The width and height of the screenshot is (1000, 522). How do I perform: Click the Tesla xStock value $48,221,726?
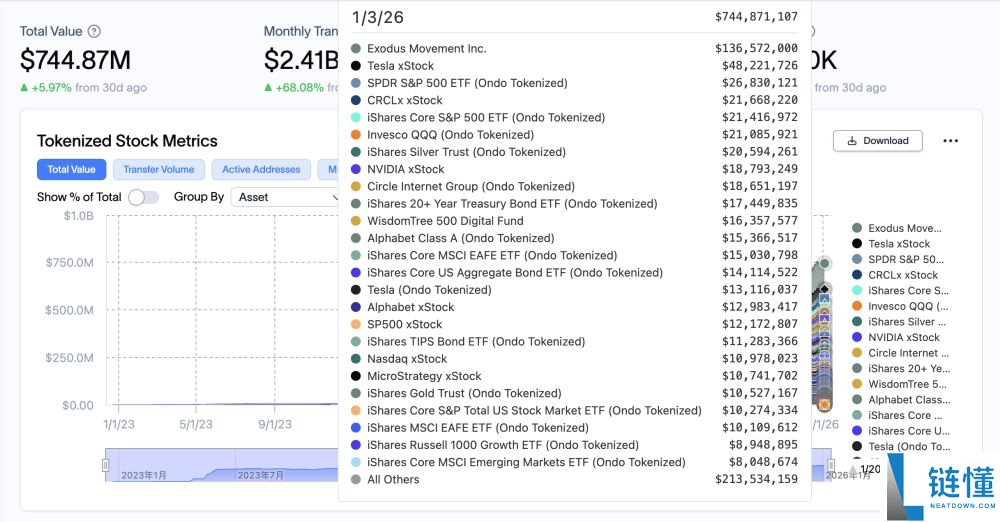click(x=760, y=66)
